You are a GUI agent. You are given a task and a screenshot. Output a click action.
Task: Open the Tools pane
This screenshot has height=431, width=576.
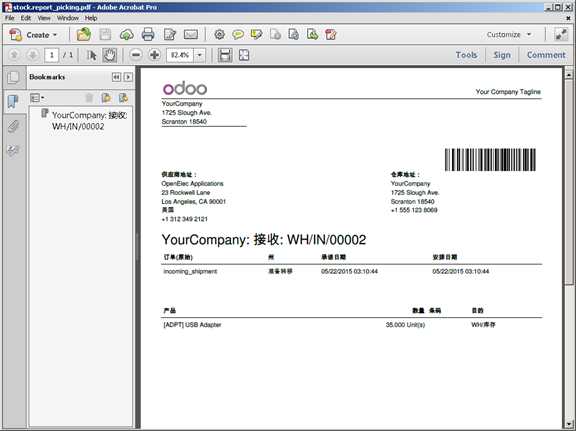pyautogui.click(x=466, y=55)
